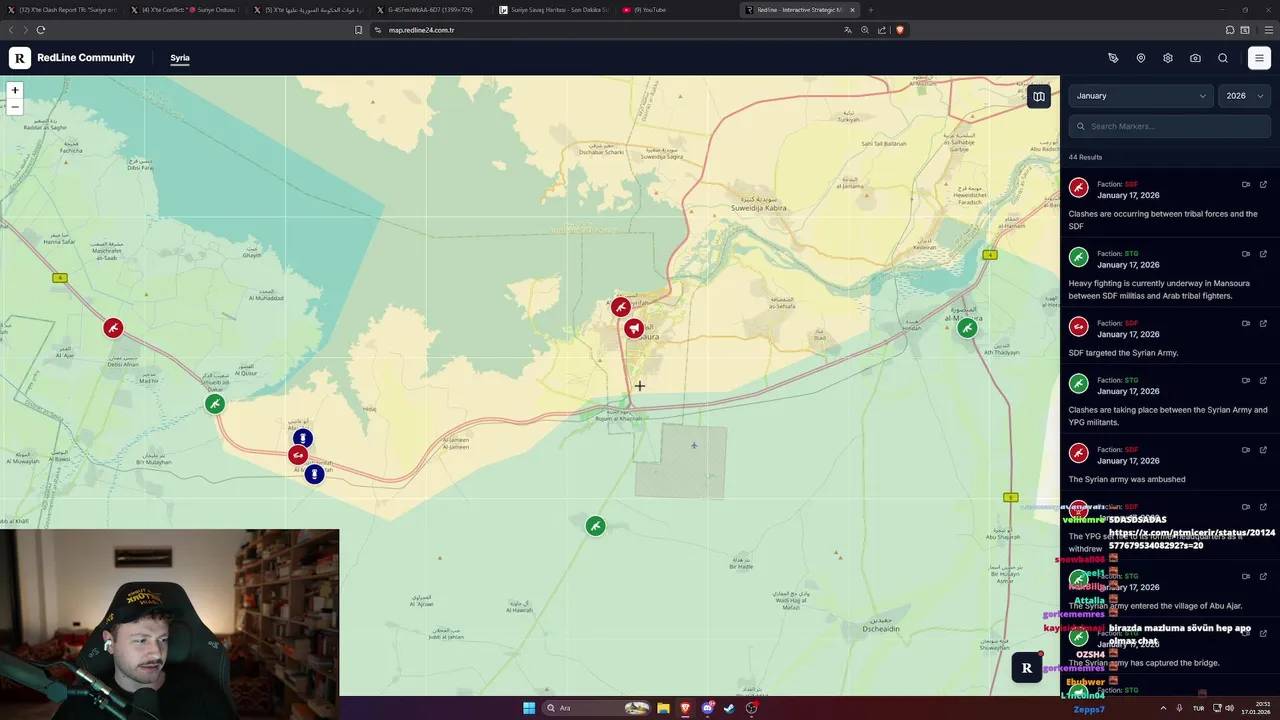Open video for SDF targeted Syrian Army entry
This screenshot has height=720, width=1280.
pyautogui.click(x=1246, y=323)
